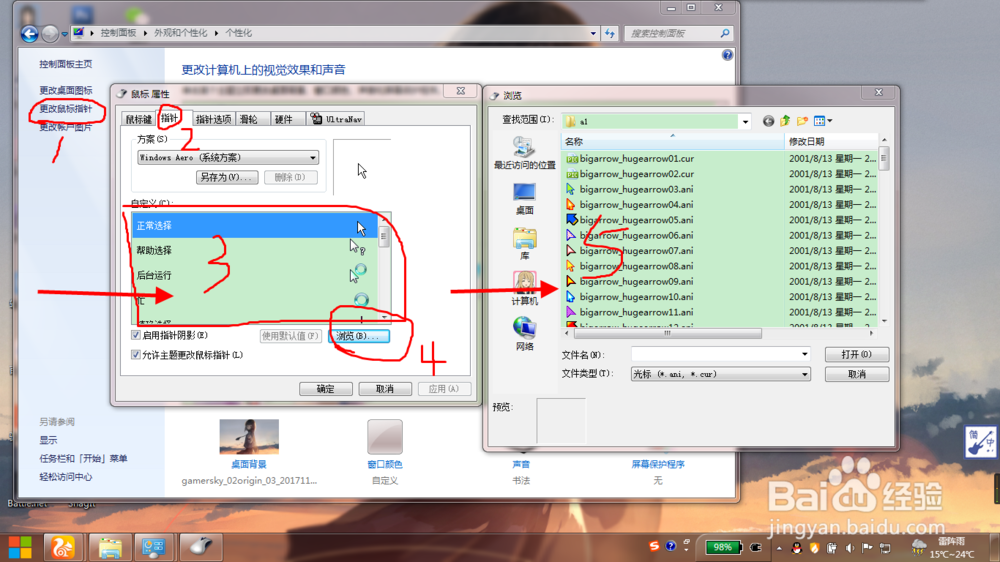
Task: Sort files by 名称 column header
Action: [x=673, y=142]
